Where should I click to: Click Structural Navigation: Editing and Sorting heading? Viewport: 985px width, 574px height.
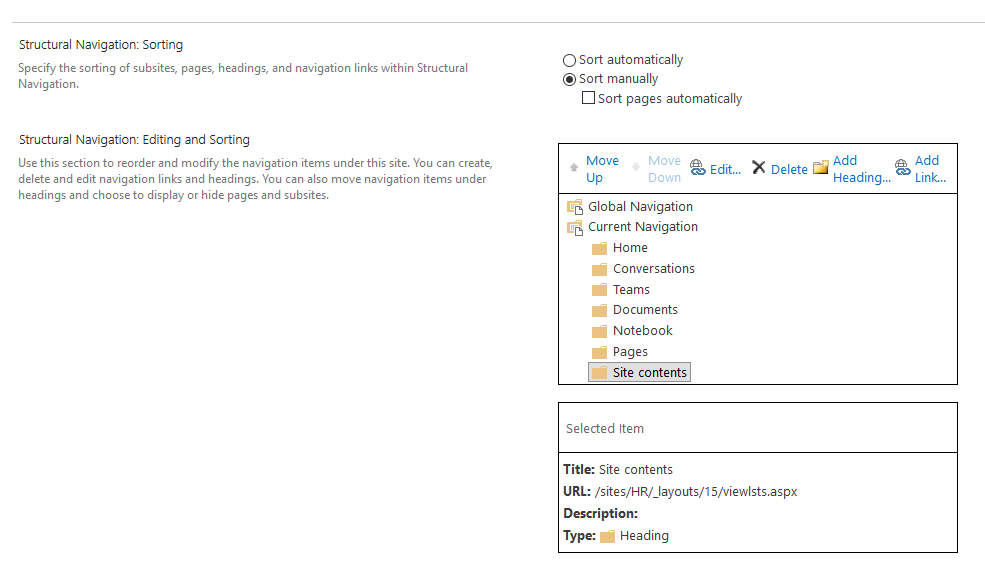134,139
